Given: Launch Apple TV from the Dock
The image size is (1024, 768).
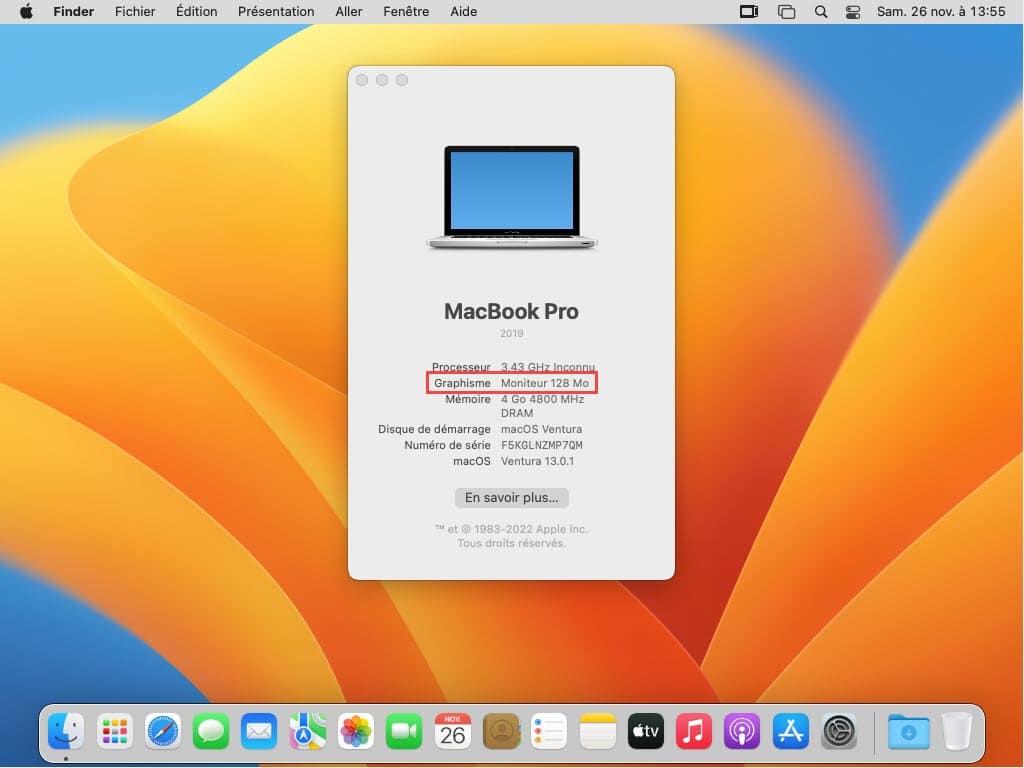Looking at the screenshot, I should pyautogui.click(x=646, y=731).
